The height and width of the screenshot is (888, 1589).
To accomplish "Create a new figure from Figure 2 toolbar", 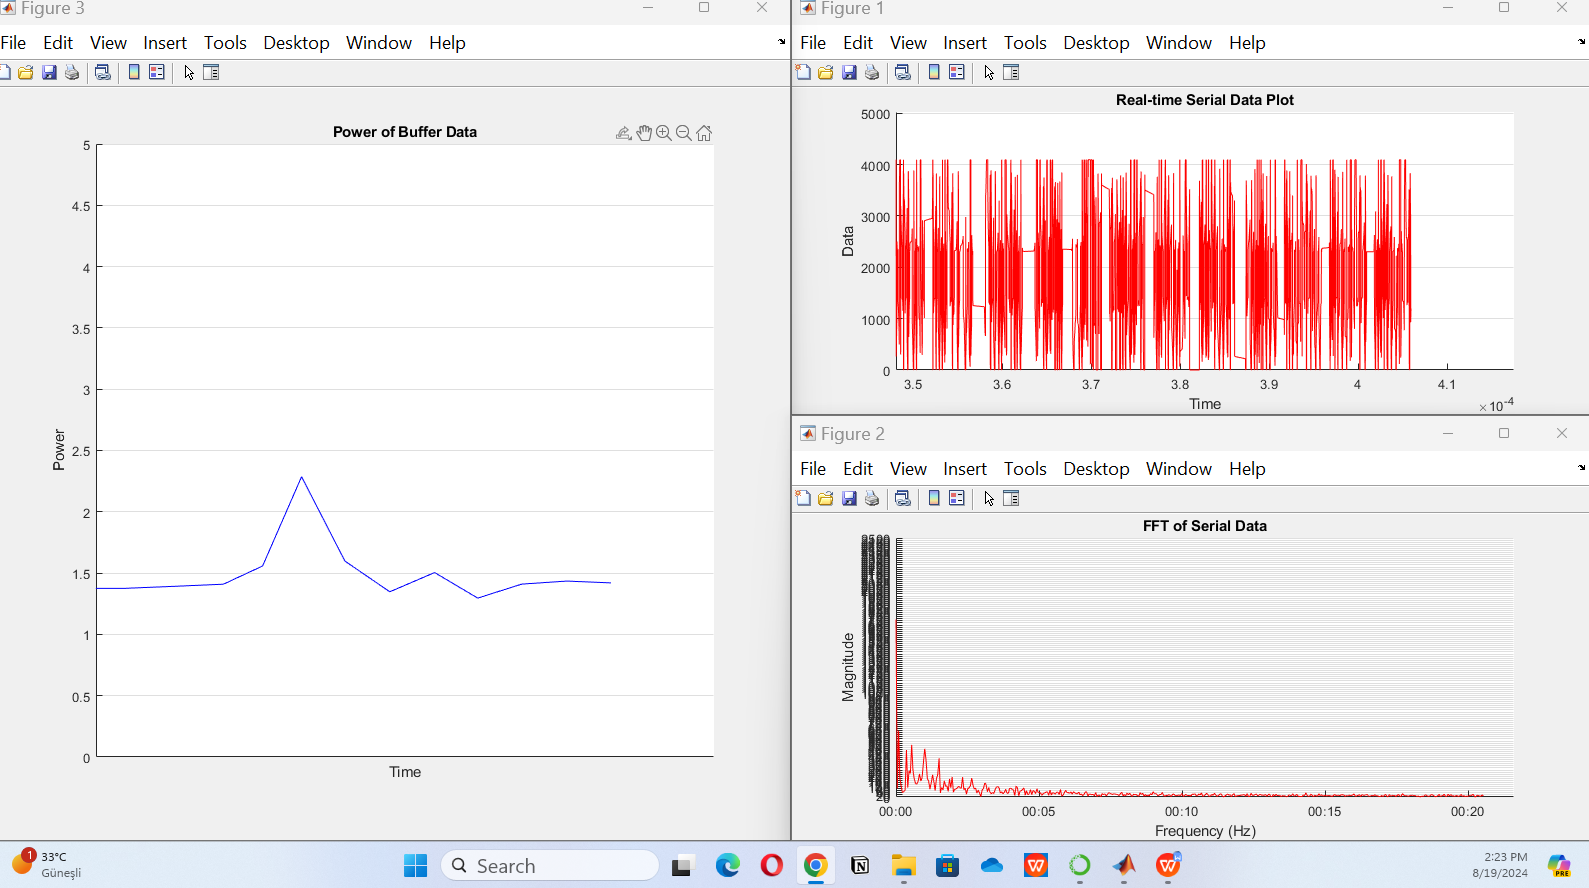I will 803,498.
